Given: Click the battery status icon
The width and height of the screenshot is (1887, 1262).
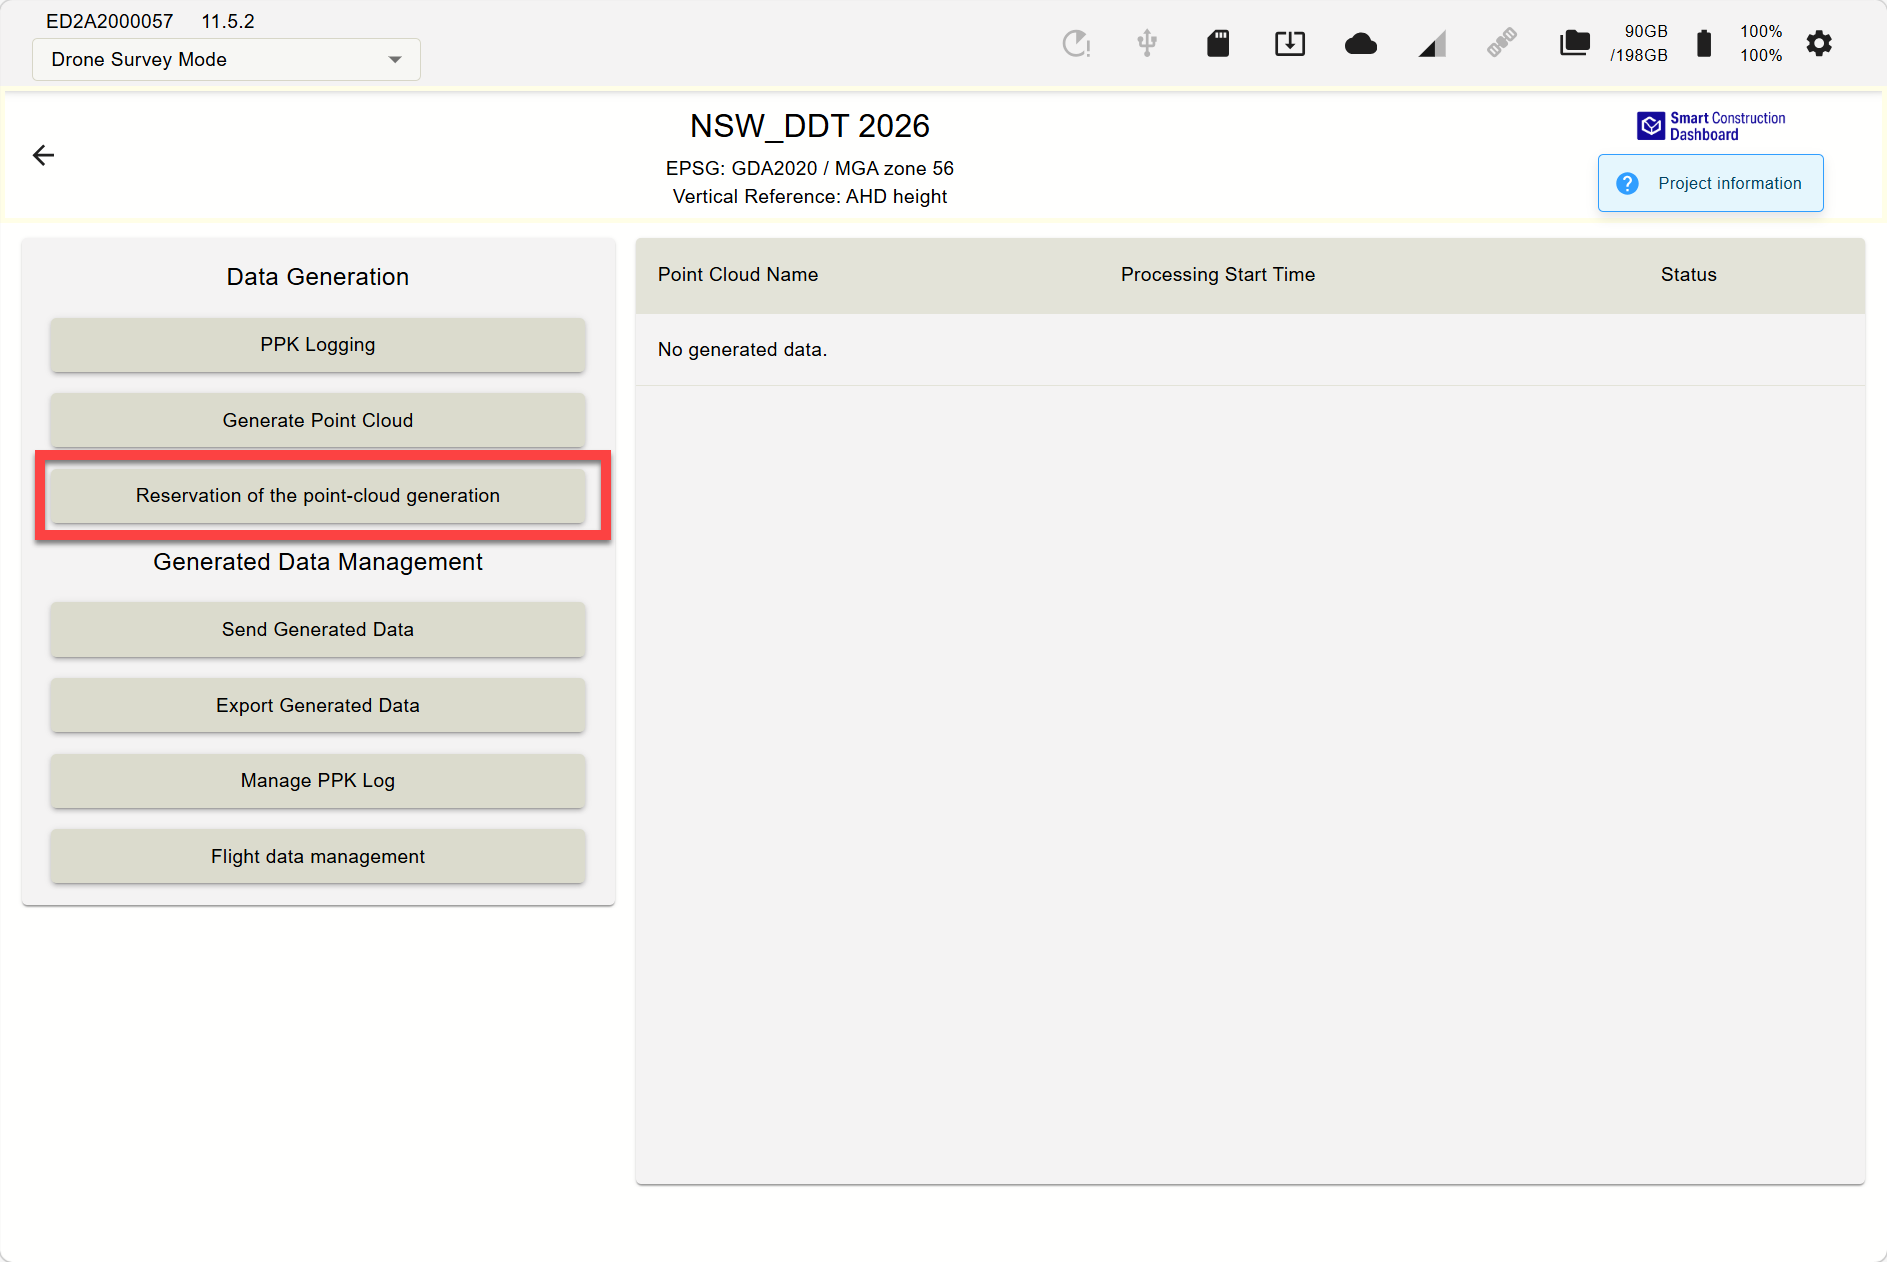Looking at the screenshot, I should pos(1704,43).
